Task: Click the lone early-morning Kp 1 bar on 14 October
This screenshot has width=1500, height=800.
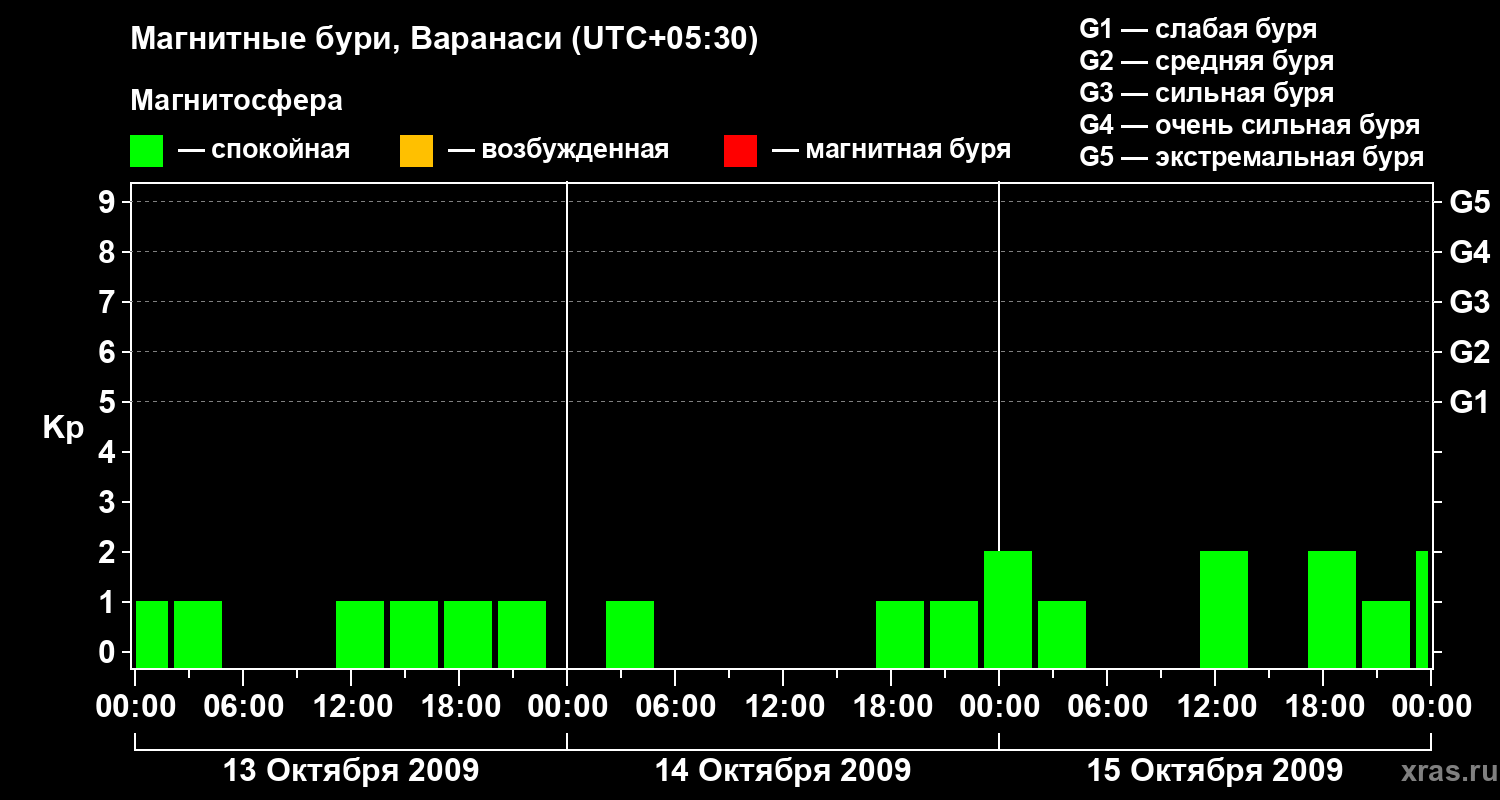Action: tap(630, 634)
